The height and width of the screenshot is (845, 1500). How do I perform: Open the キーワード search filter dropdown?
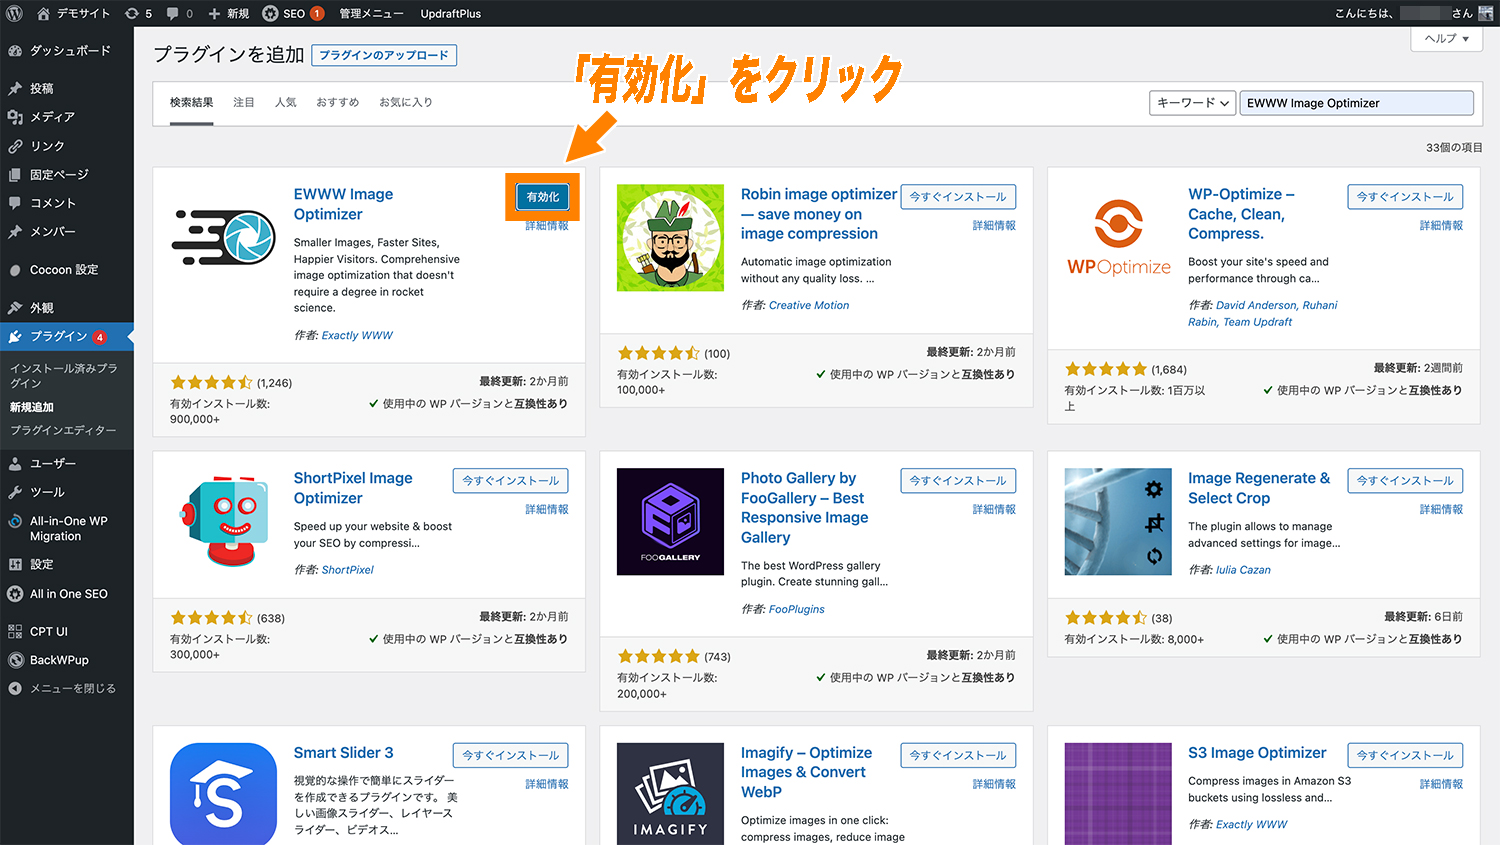pyautogui.click(x=1192, y=102)
